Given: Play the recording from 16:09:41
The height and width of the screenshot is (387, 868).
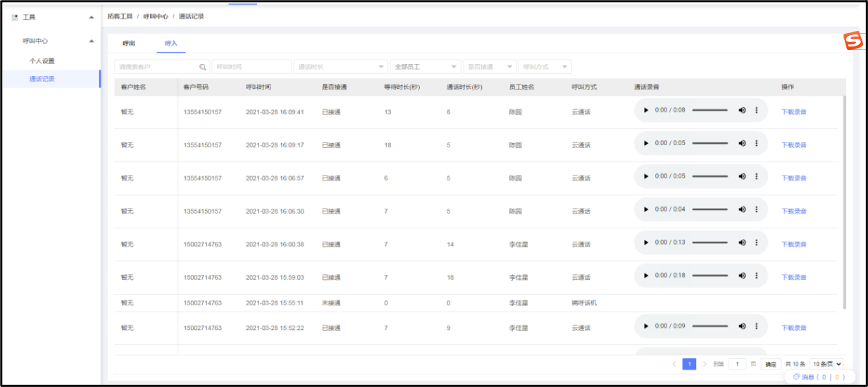Looking at the screenshot, I should [x=645, y=110].
